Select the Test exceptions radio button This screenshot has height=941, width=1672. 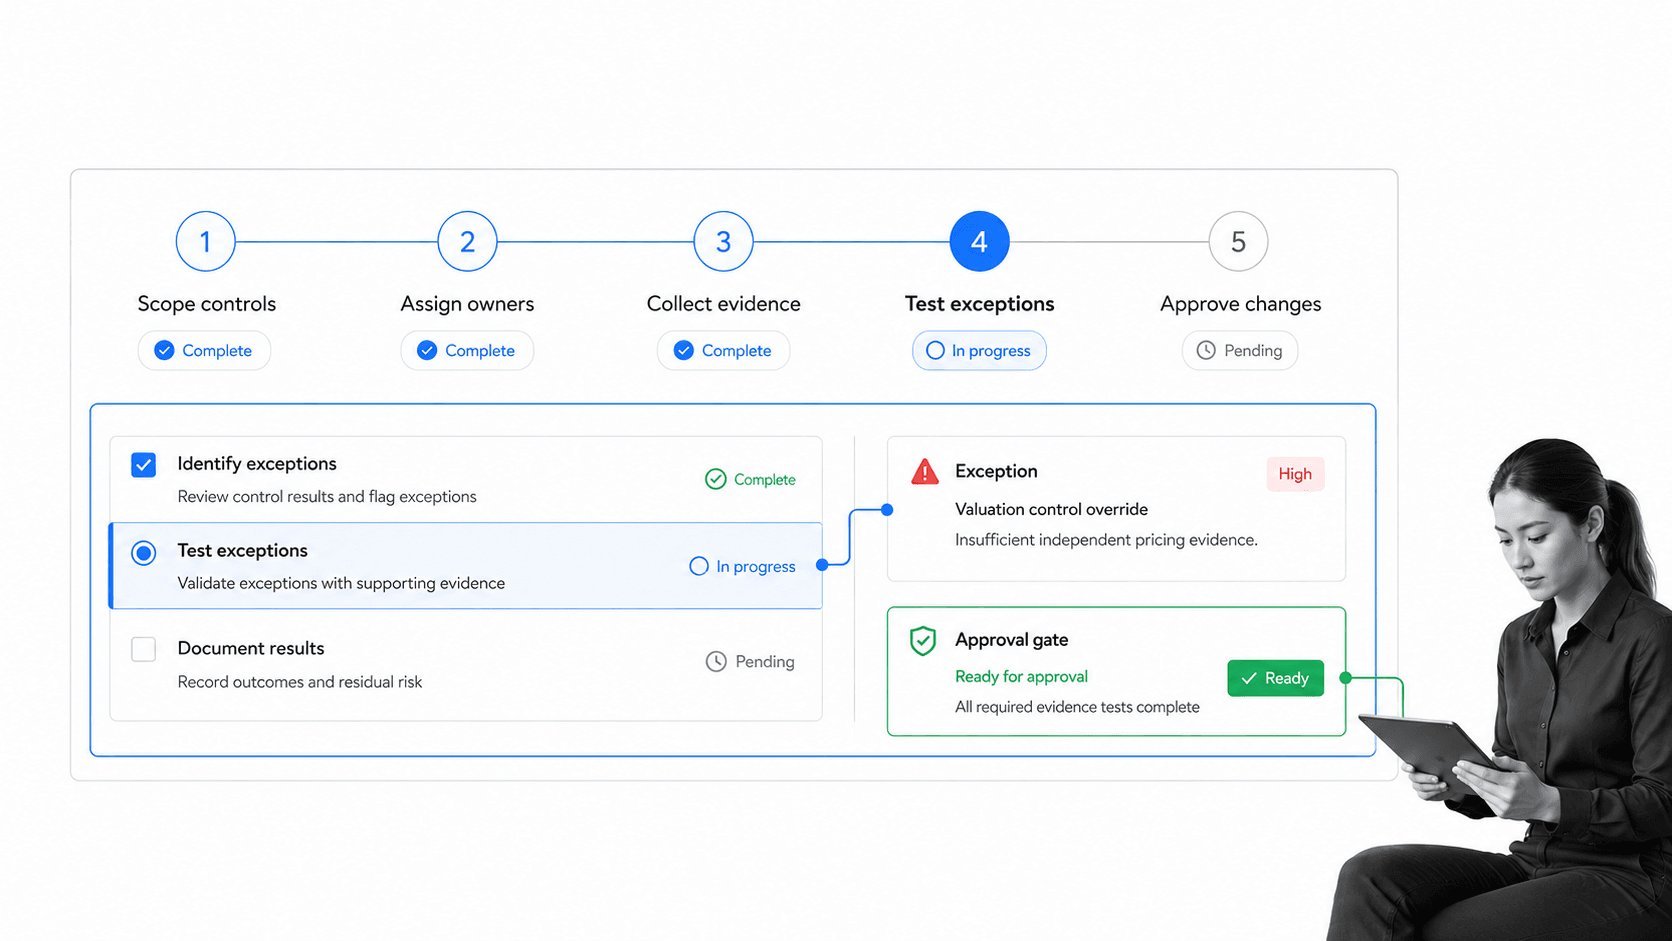[144, 553]
